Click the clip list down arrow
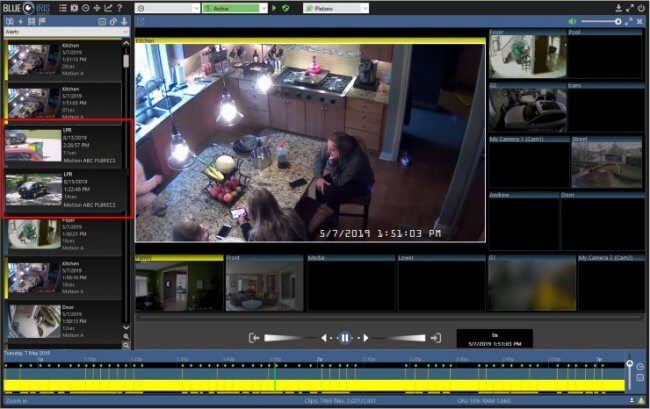The width and height of the screenshot is (650, 409). pyautogui.click(x=126, y=328)
